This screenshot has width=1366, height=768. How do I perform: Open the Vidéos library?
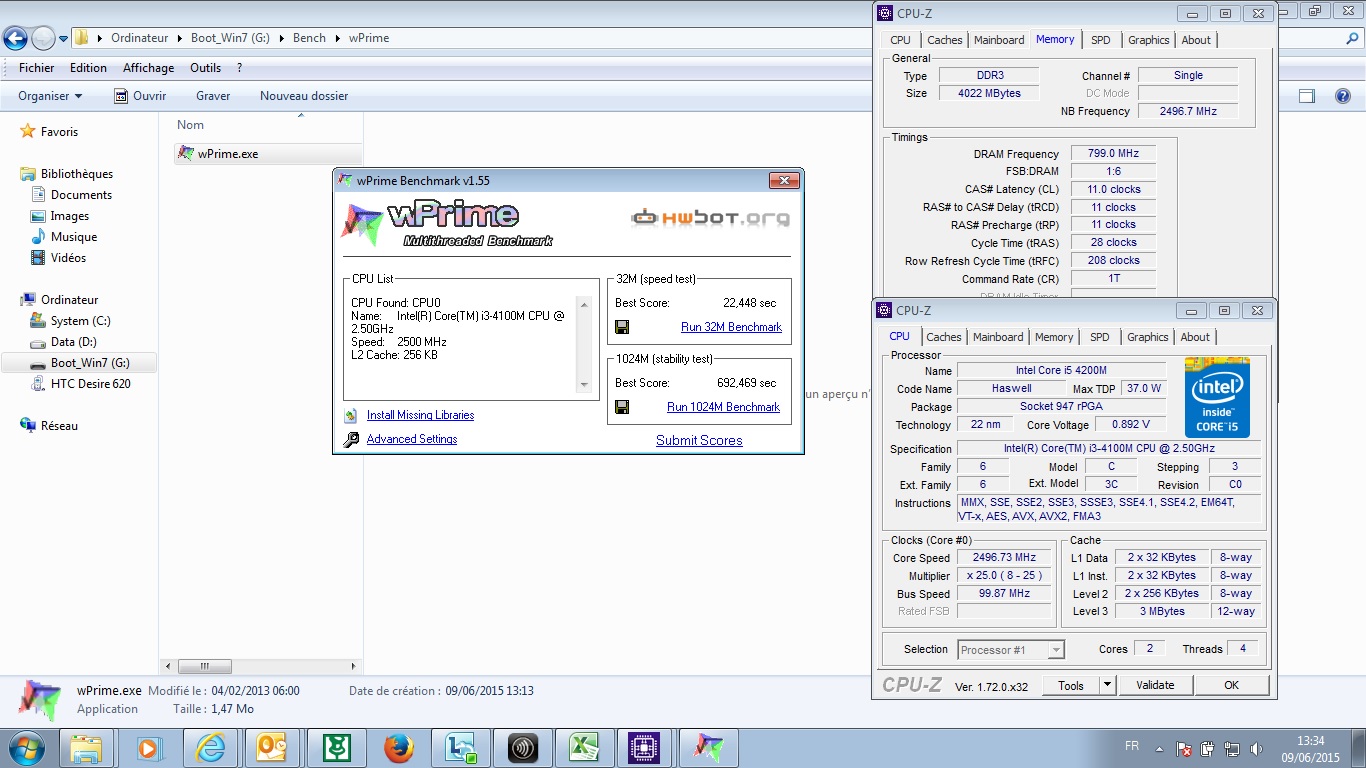coord(68,258)
